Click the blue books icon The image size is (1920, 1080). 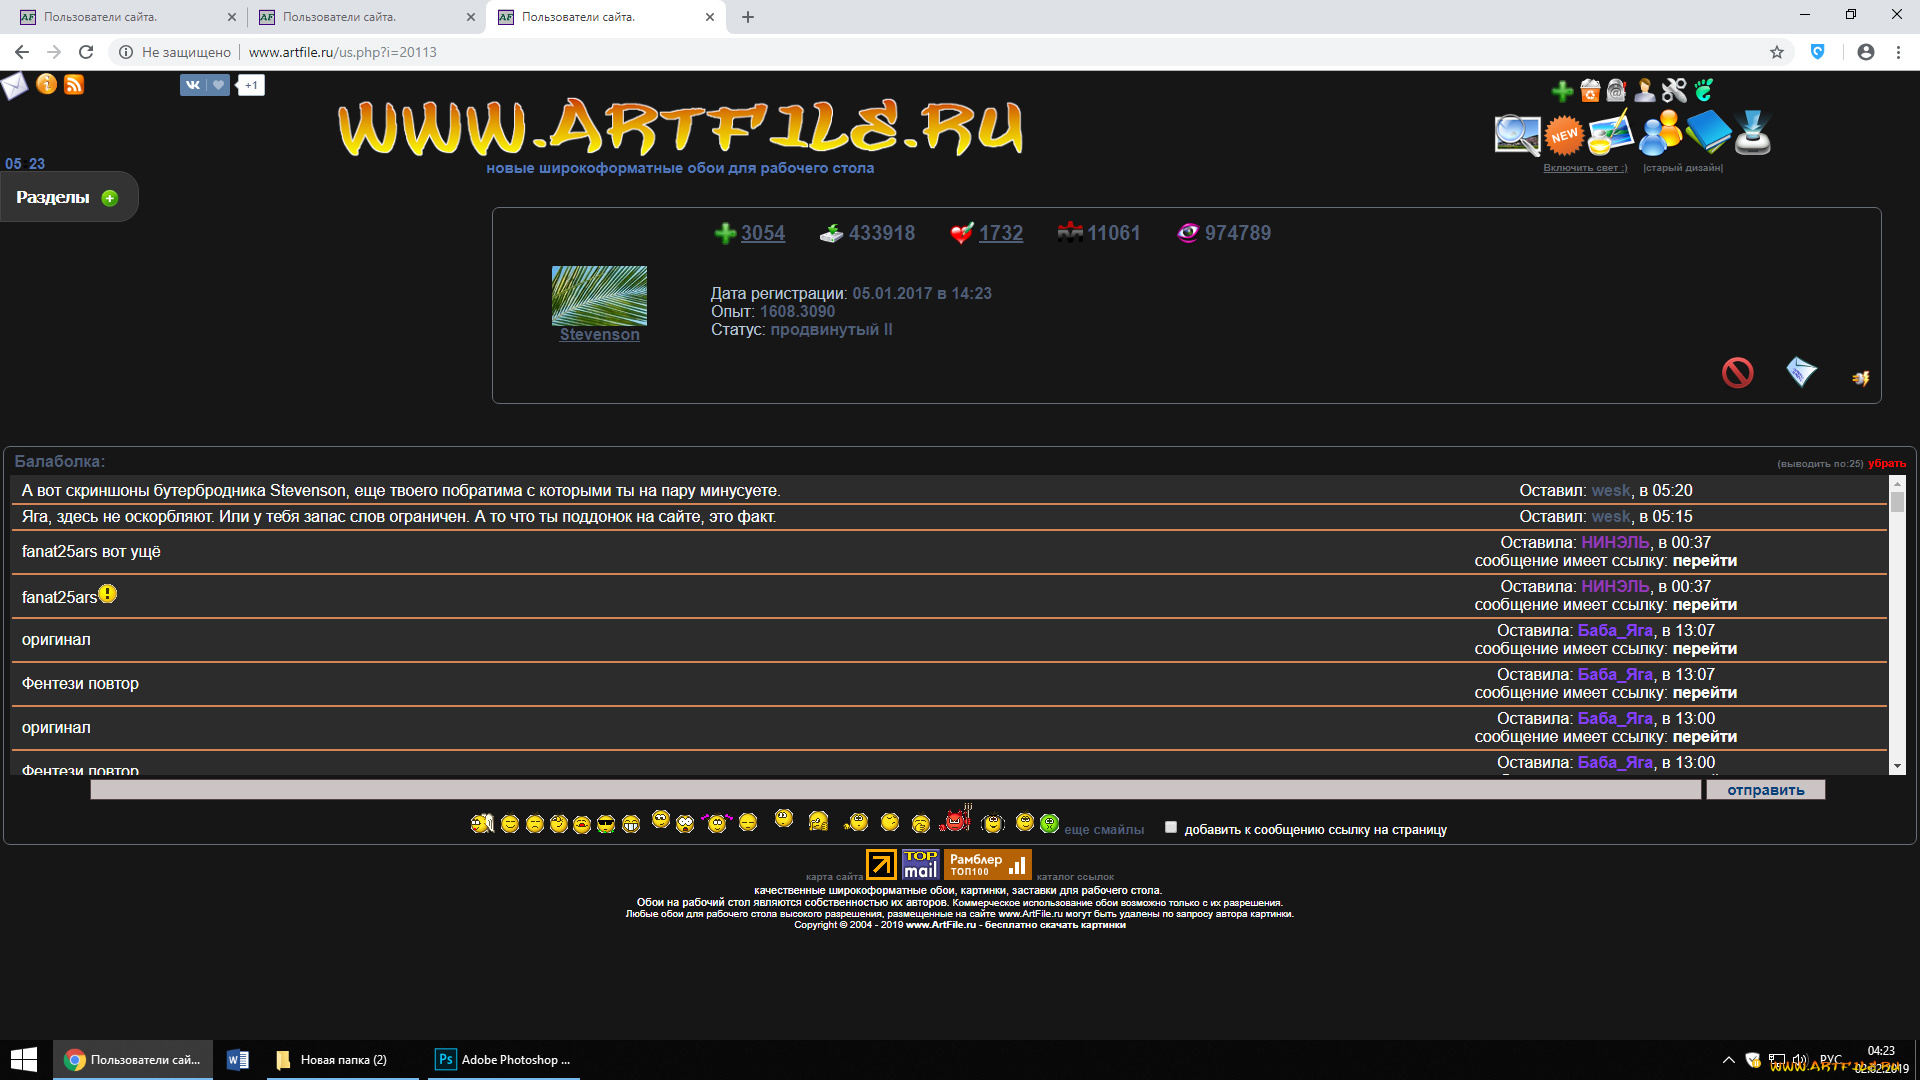pyautogui.click(x=1708, y=132)
